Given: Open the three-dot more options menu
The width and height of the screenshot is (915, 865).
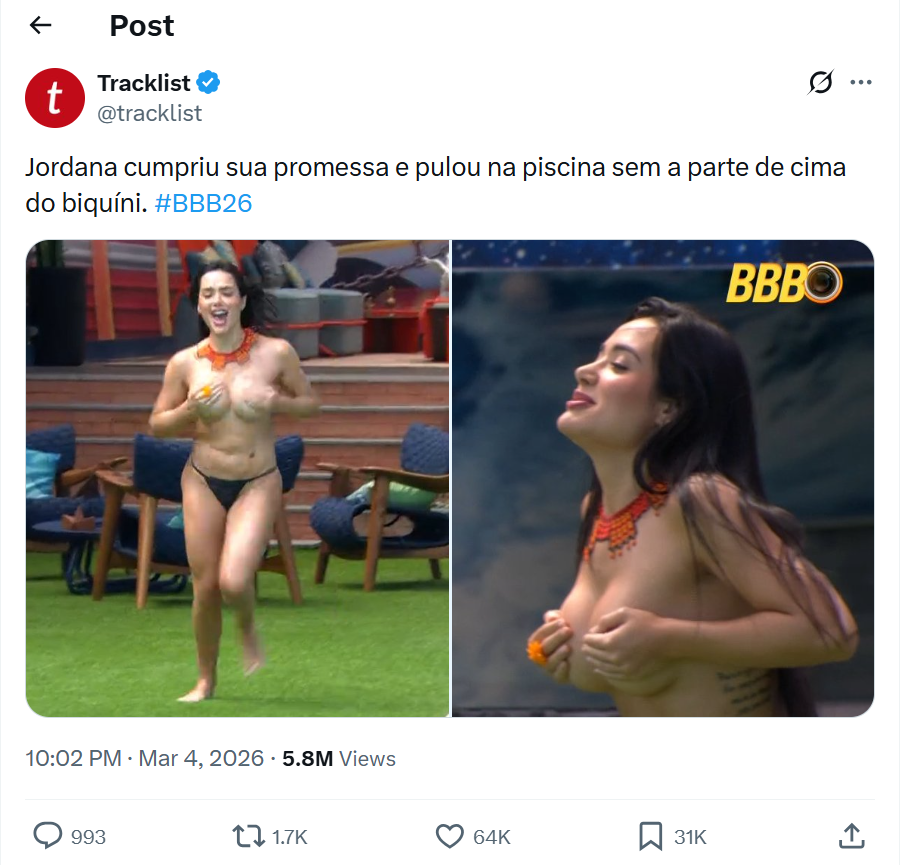Looking at the screenshot, I should pyautogui.click(x=861, y=82).
